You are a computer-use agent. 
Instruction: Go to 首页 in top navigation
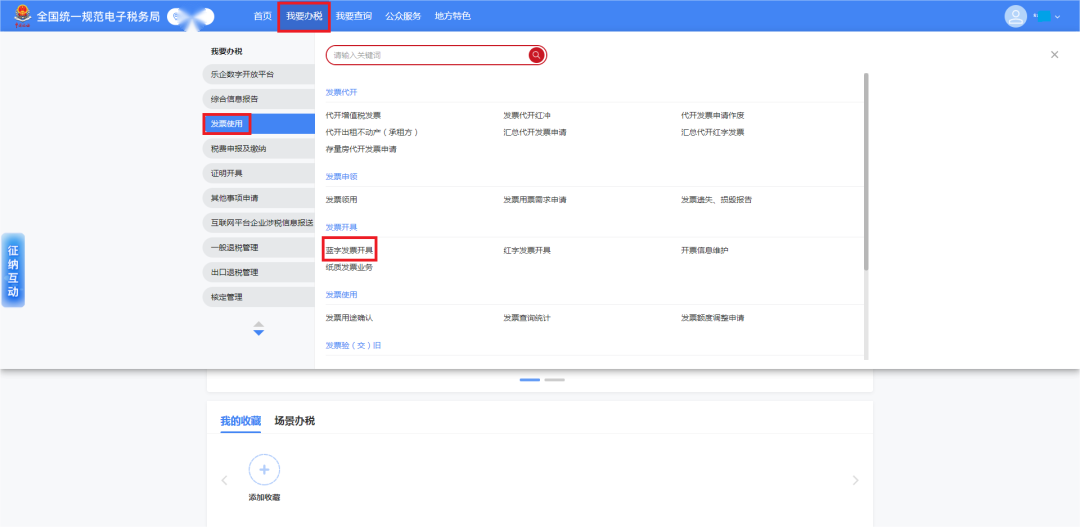pyautogui.click(x=262, y=16)
